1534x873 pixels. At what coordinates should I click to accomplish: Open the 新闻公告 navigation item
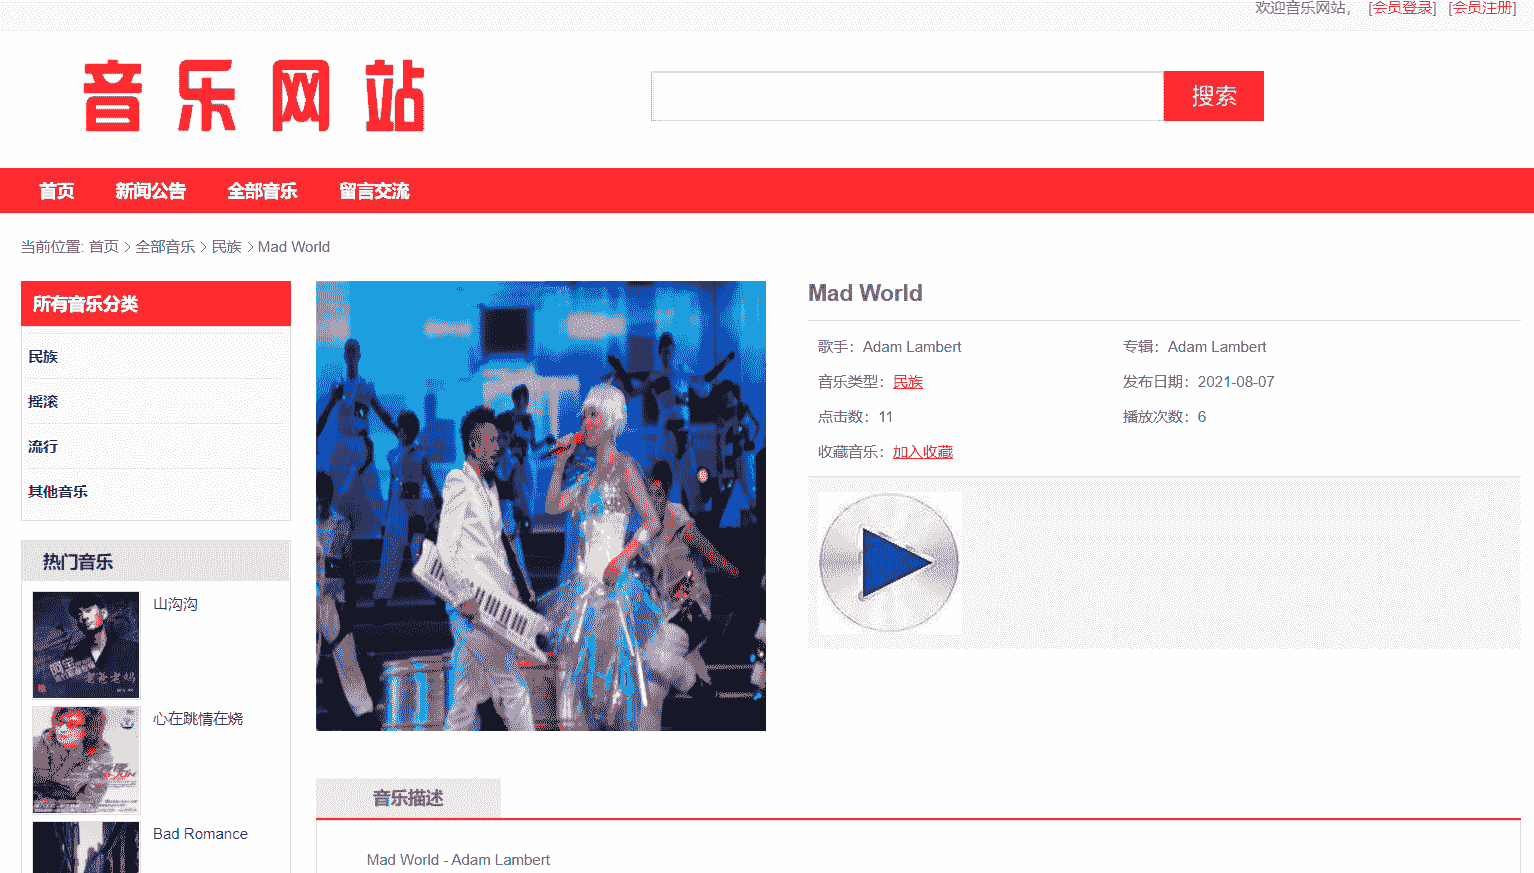point(150,191)
